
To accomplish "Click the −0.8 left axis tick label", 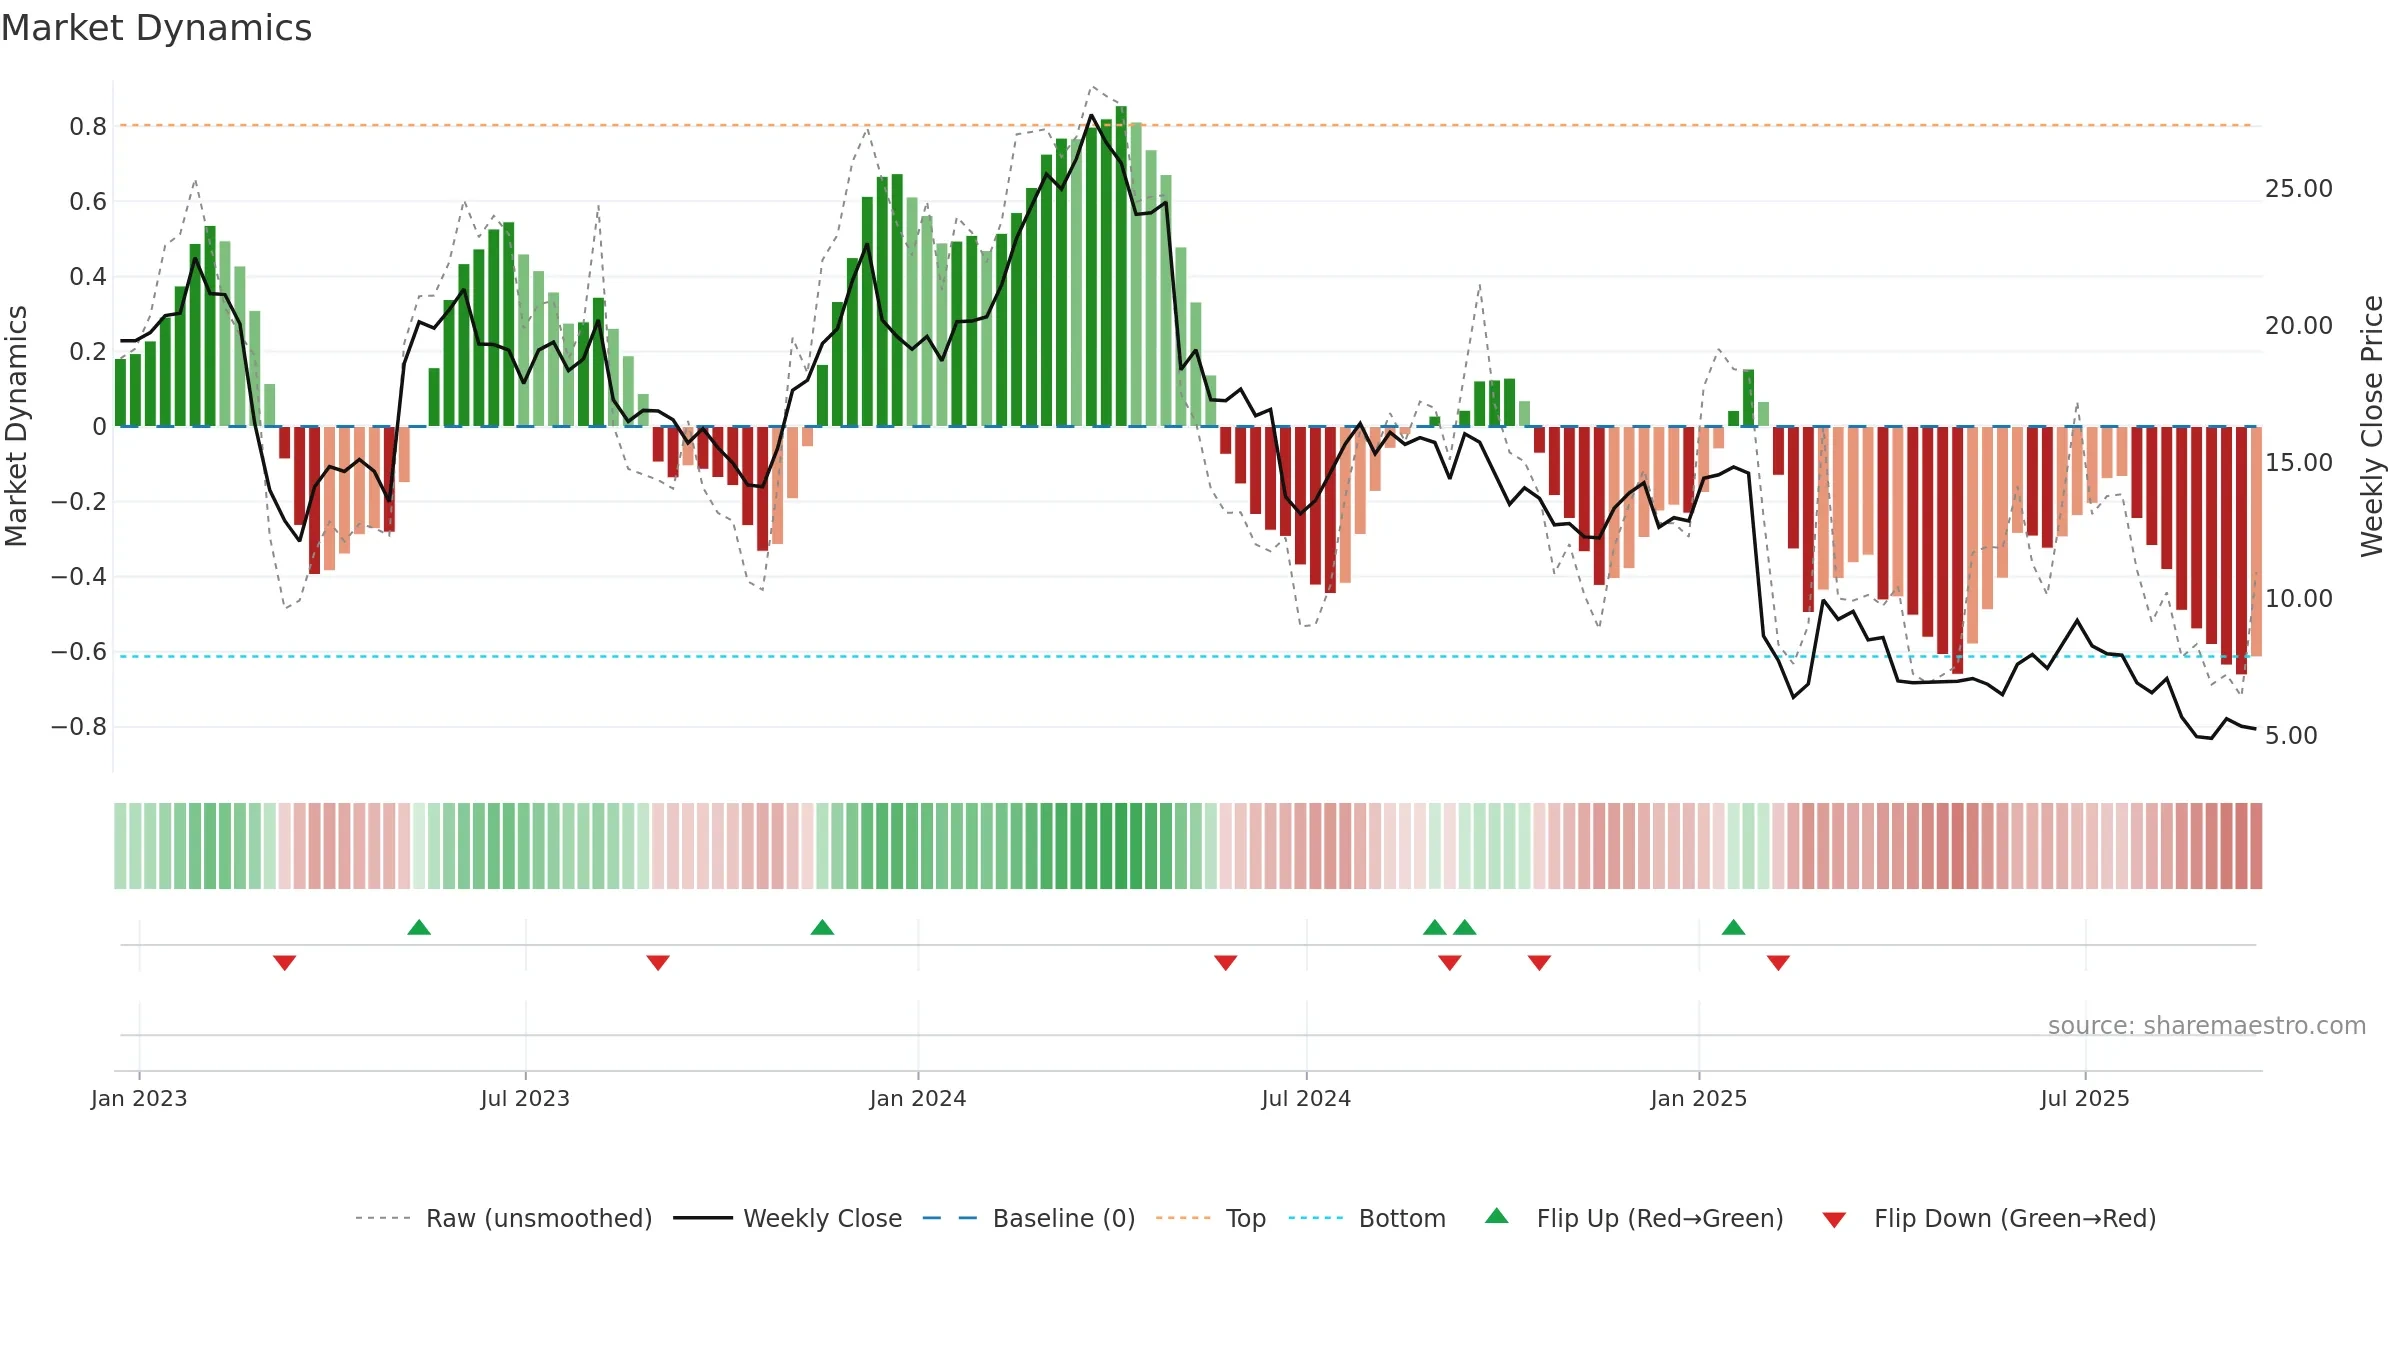I will coord(79,726).
